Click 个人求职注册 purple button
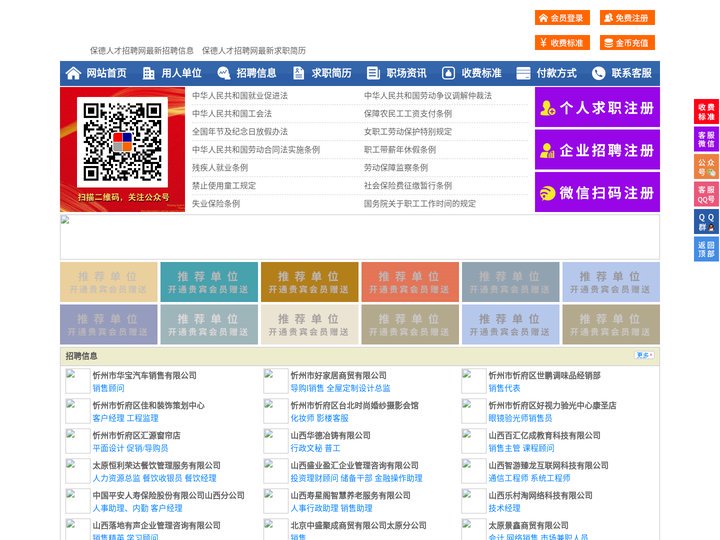The image size is (720, 540). 597,107
